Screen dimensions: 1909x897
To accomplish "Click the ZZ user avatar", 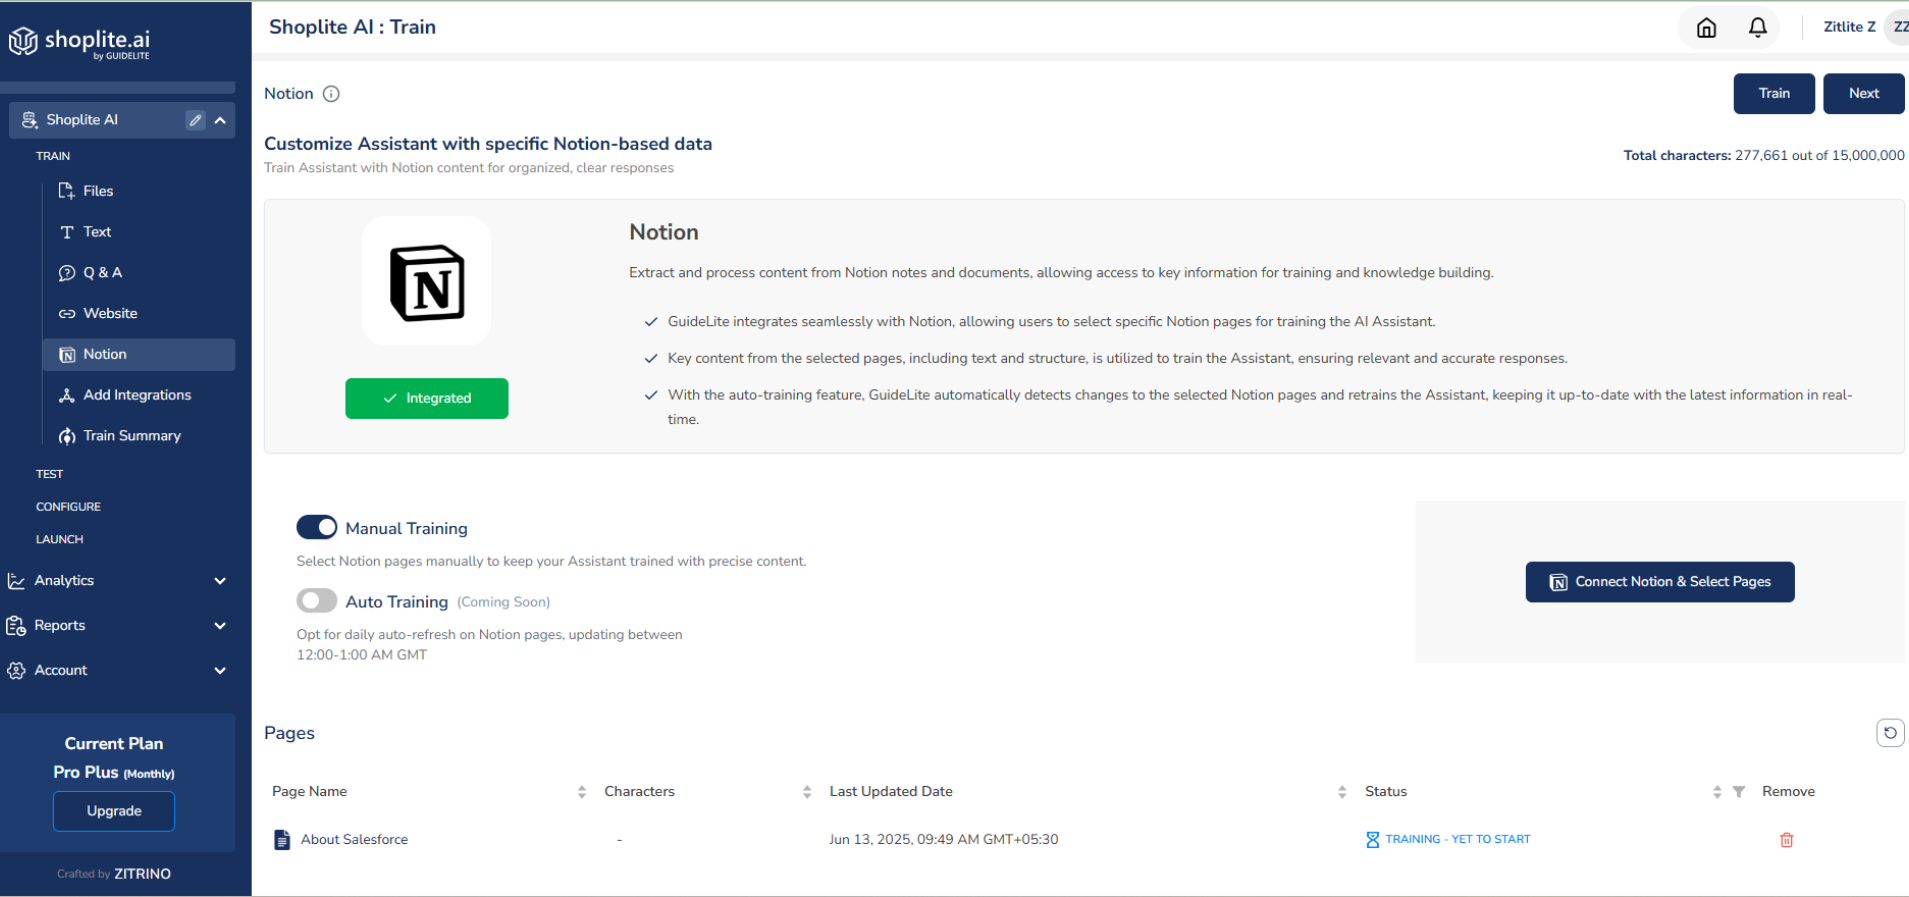I will 1898,27.
